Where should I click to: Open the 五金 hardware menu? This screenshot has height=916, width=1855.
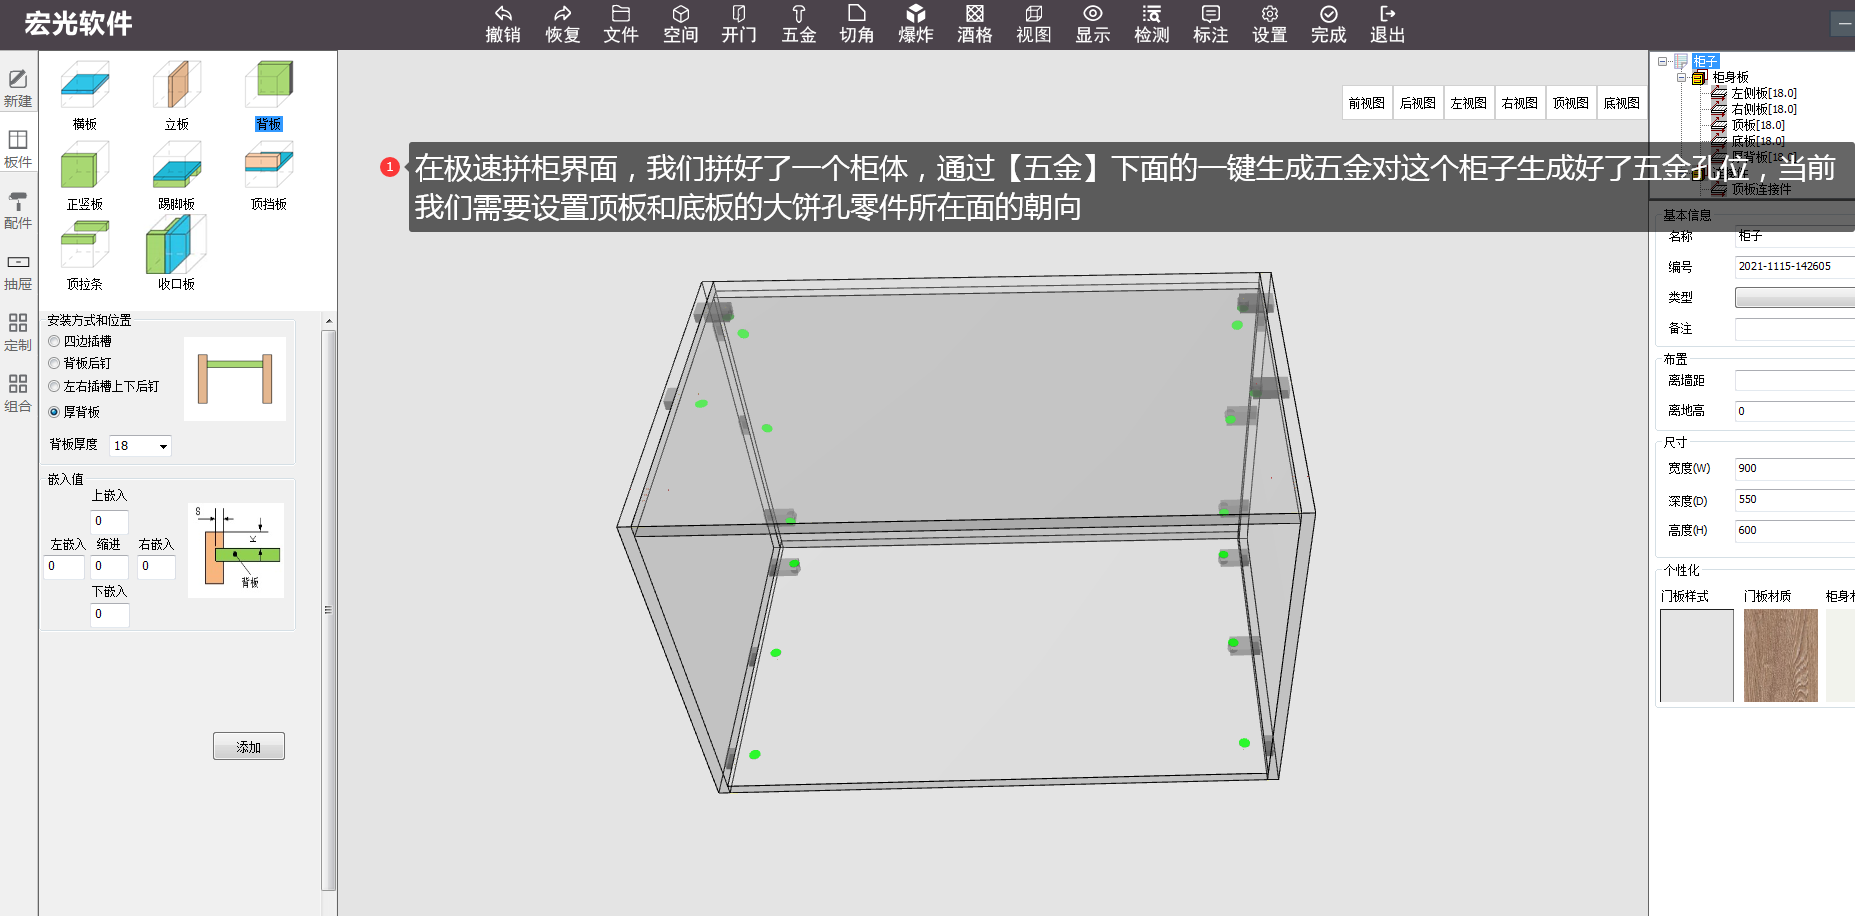click(x=799, y=24)
